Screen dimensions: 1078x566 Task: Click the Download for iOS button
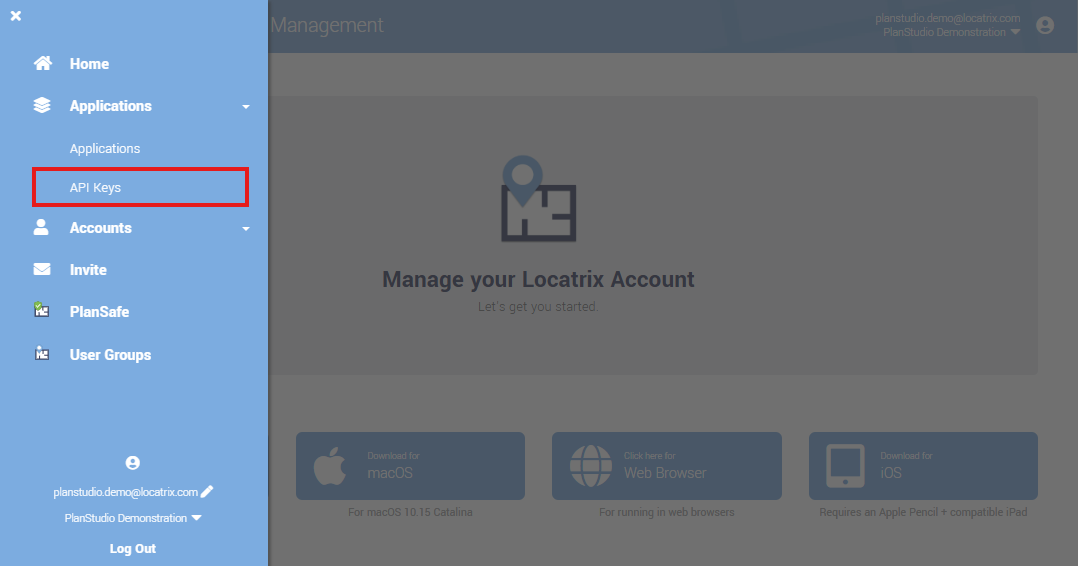pyautogui.click(x=923, y=466)
